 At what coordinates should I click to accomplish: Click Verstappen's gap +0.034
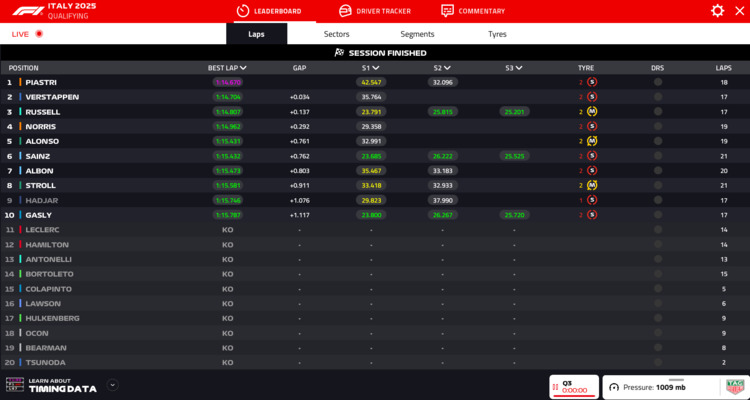[x=299, y=97]
